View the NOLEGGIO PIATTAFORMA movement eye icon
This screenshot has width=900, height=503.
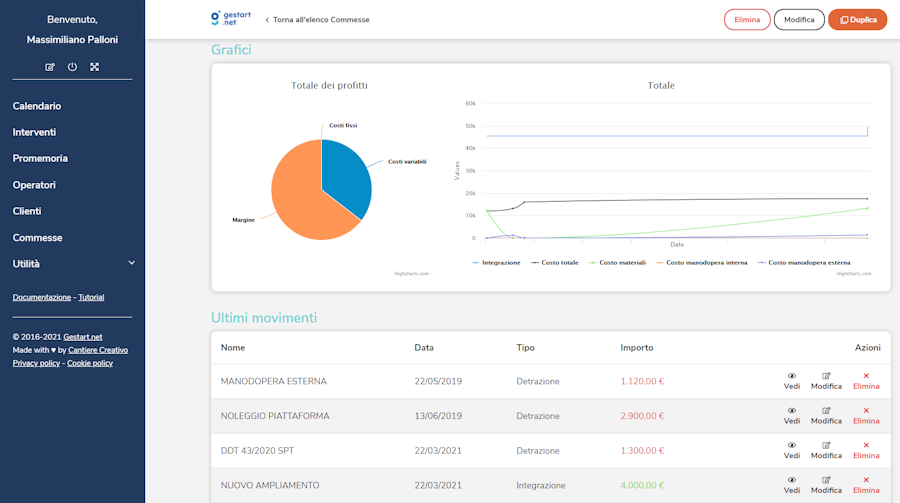[792, 416]
